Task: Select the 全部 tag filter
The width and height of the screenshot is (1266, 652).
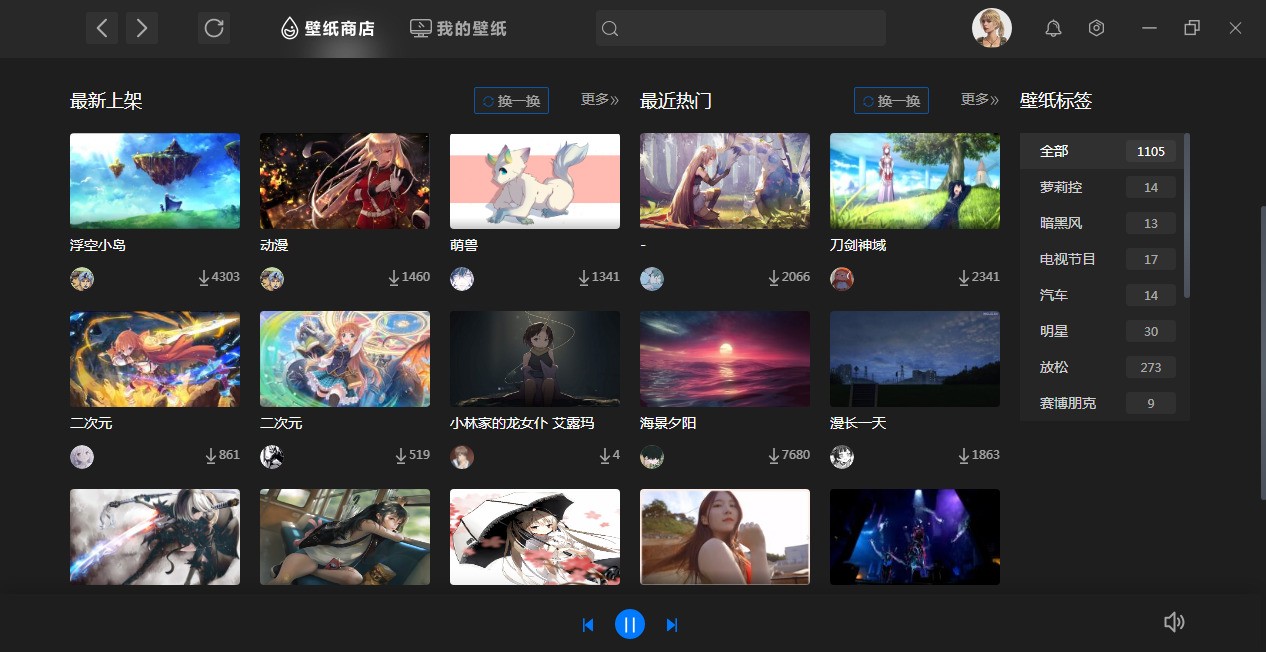Action: pos(1101,151)
